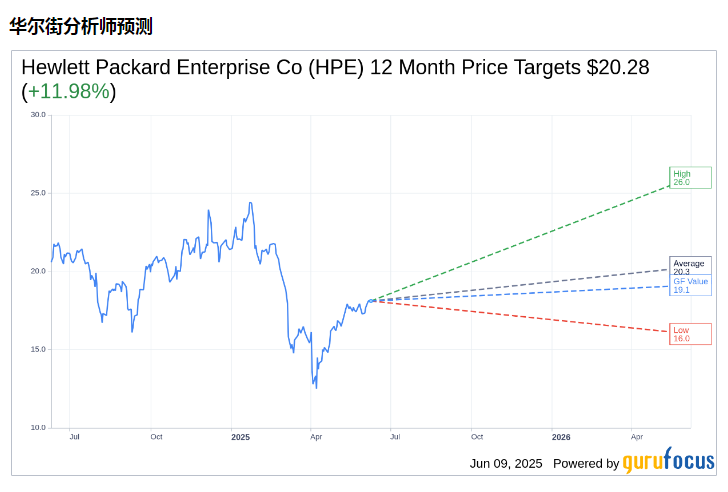Click the 30.0 y-axis label

pos(38,115)
